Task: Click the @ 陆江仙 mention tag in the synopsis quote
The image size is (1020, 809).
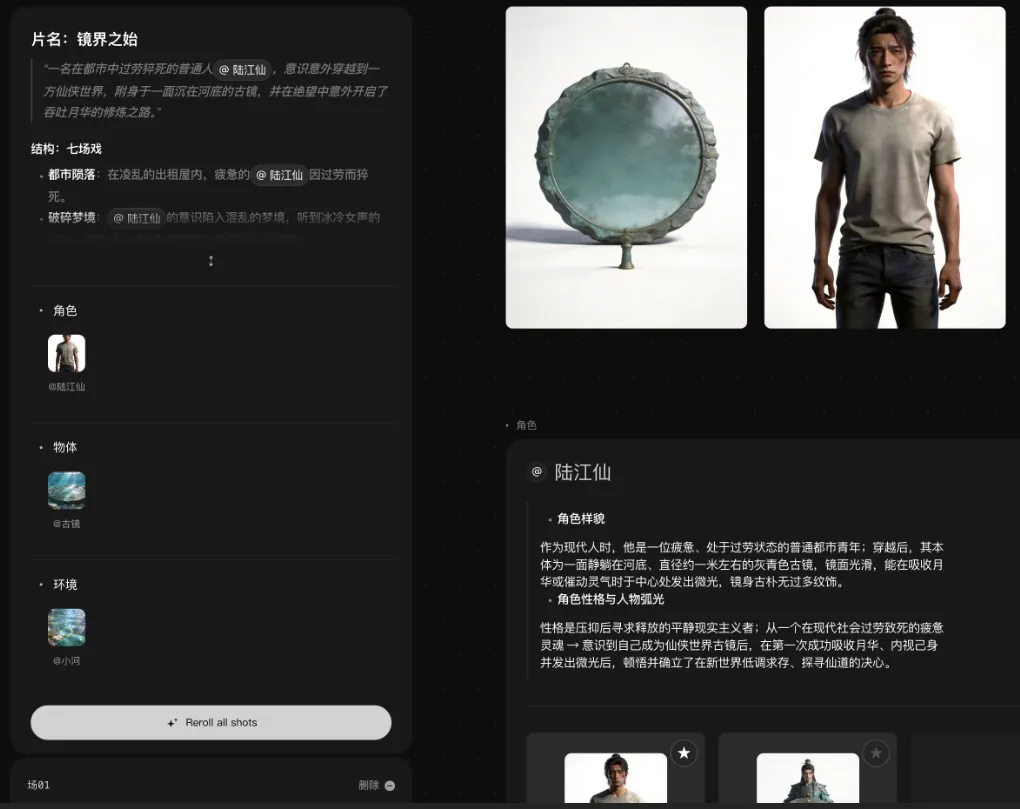Action: (242, 70)
